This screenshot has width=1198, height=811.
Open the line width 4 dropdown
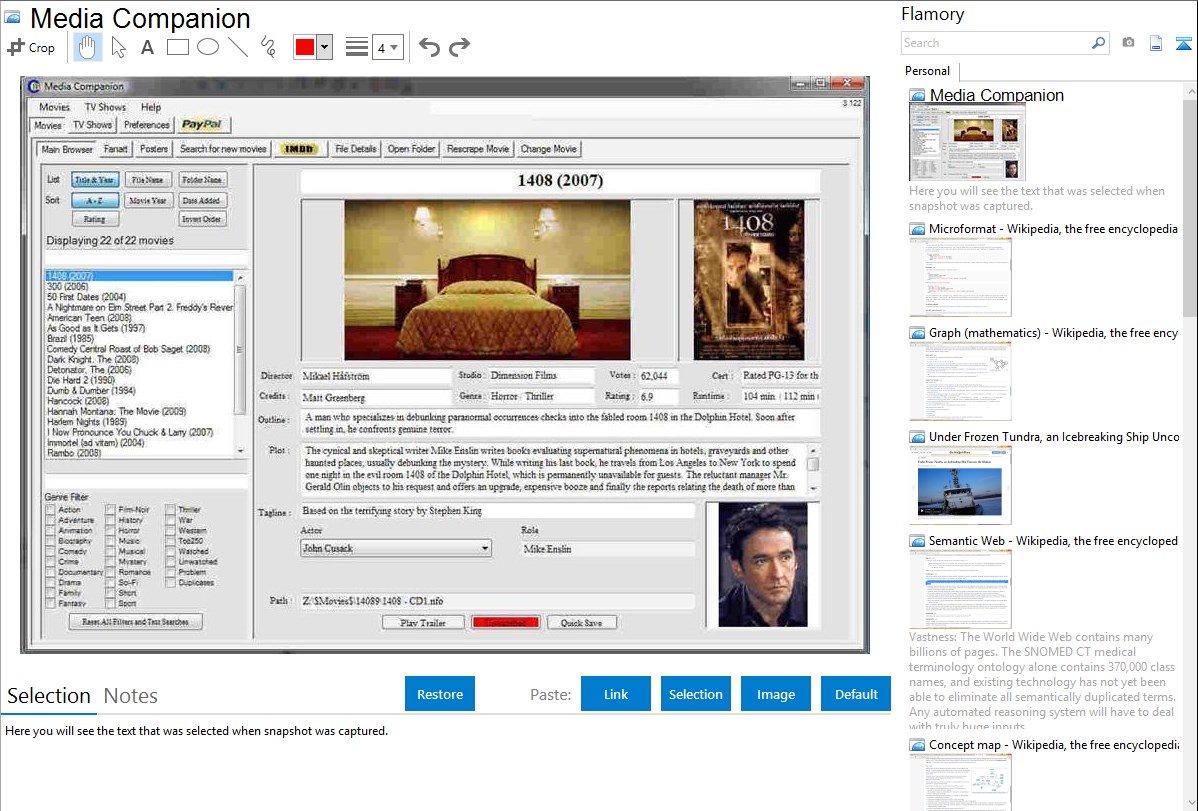point(387,47)
